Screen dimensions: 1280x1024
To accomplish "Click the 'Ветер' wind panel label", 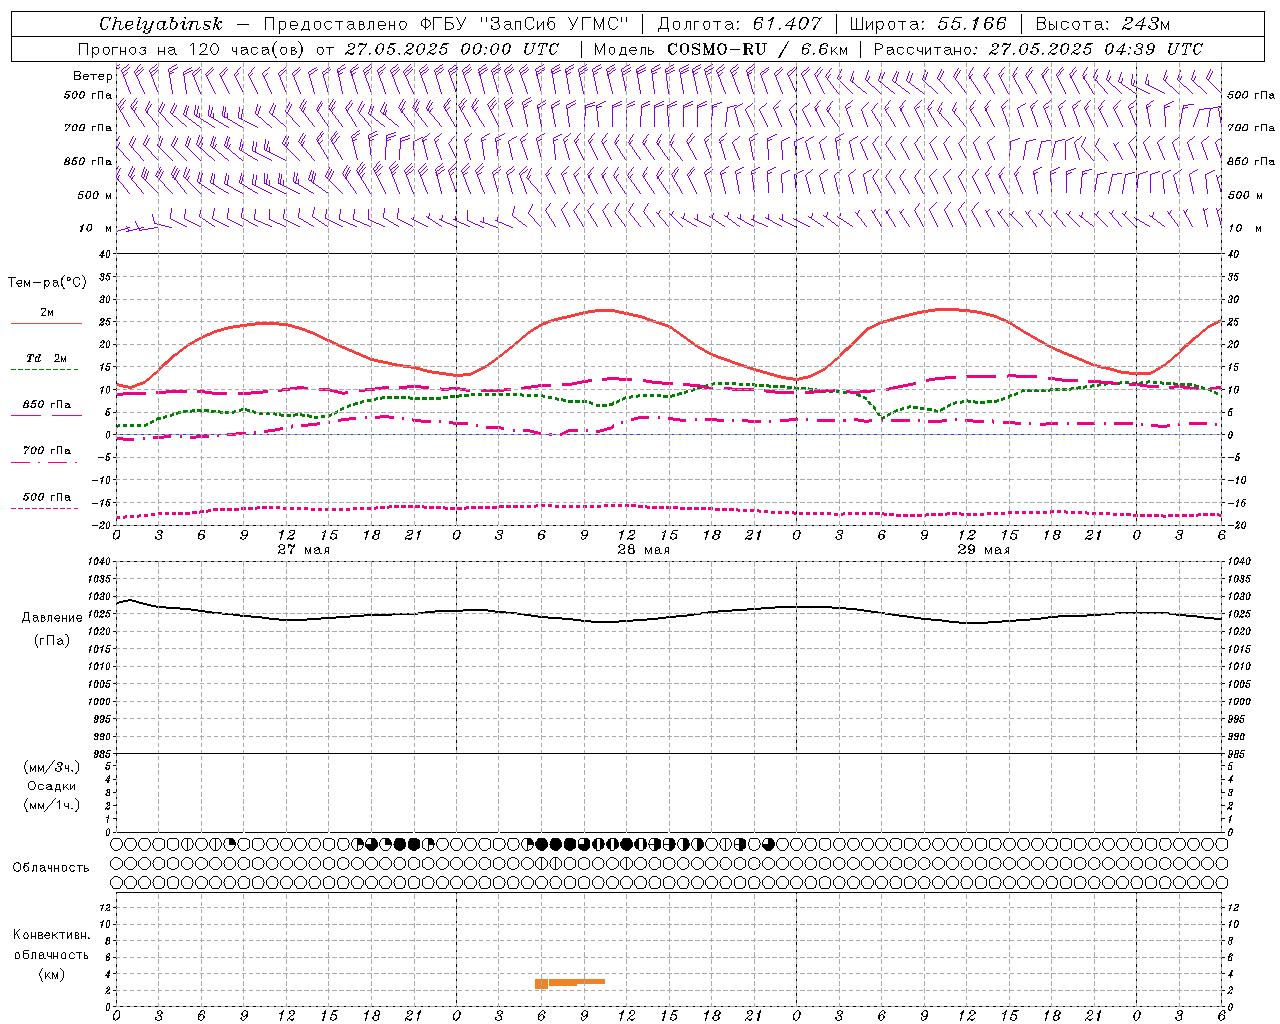I will [x=93, y=76].
